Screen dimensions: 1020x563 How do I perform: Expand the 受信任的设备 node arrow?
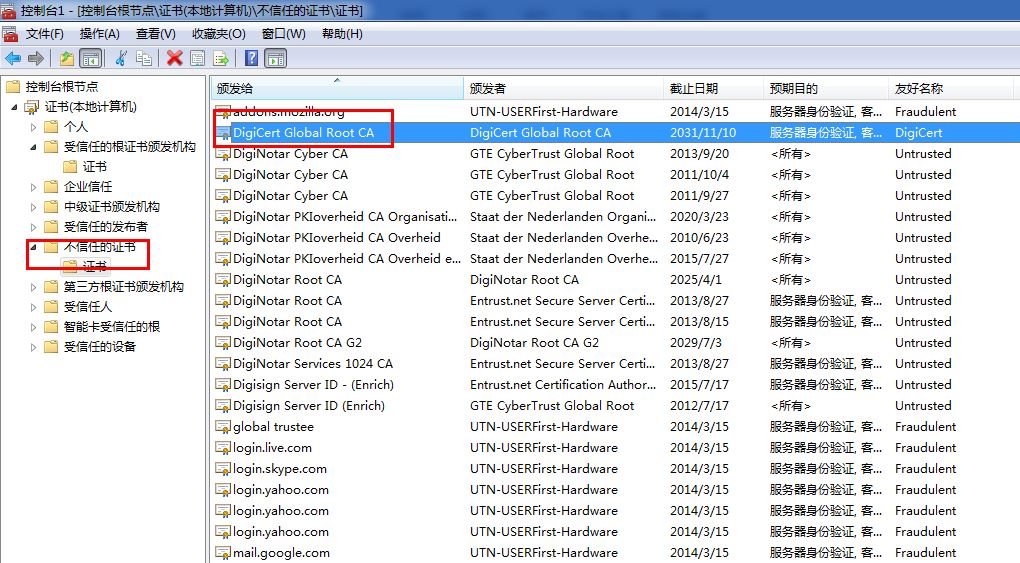[x=33, y=347]
